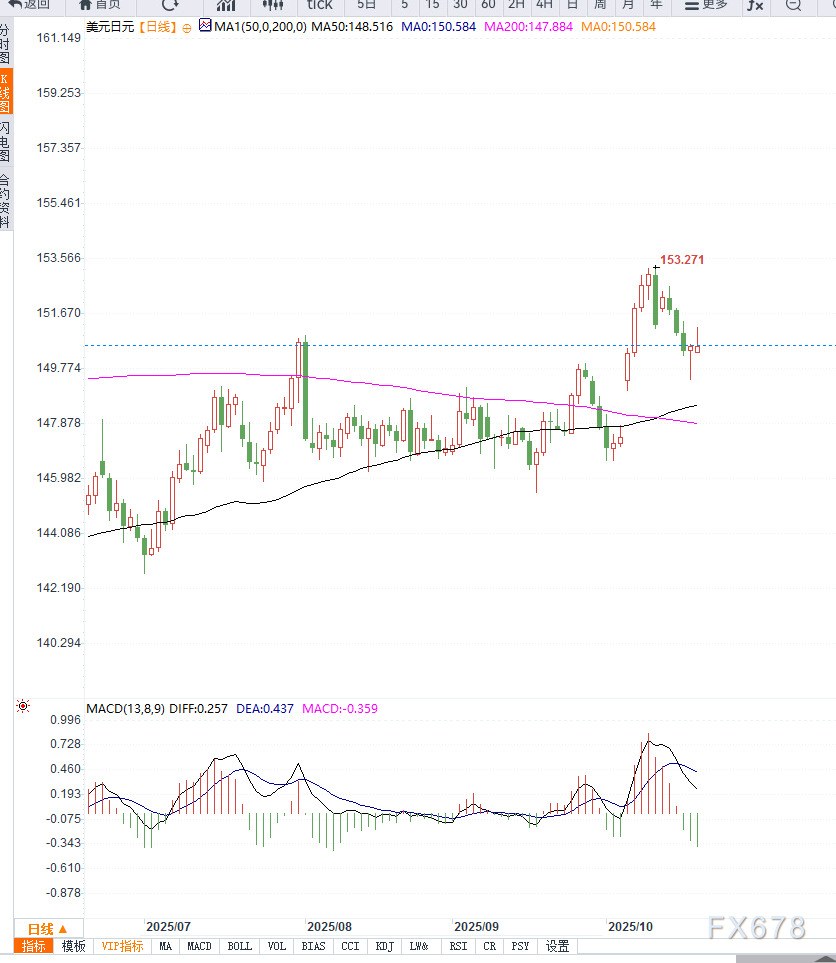836x963 pixels.
Task: Open 合约资料 side tab
Action: (6, 201)
